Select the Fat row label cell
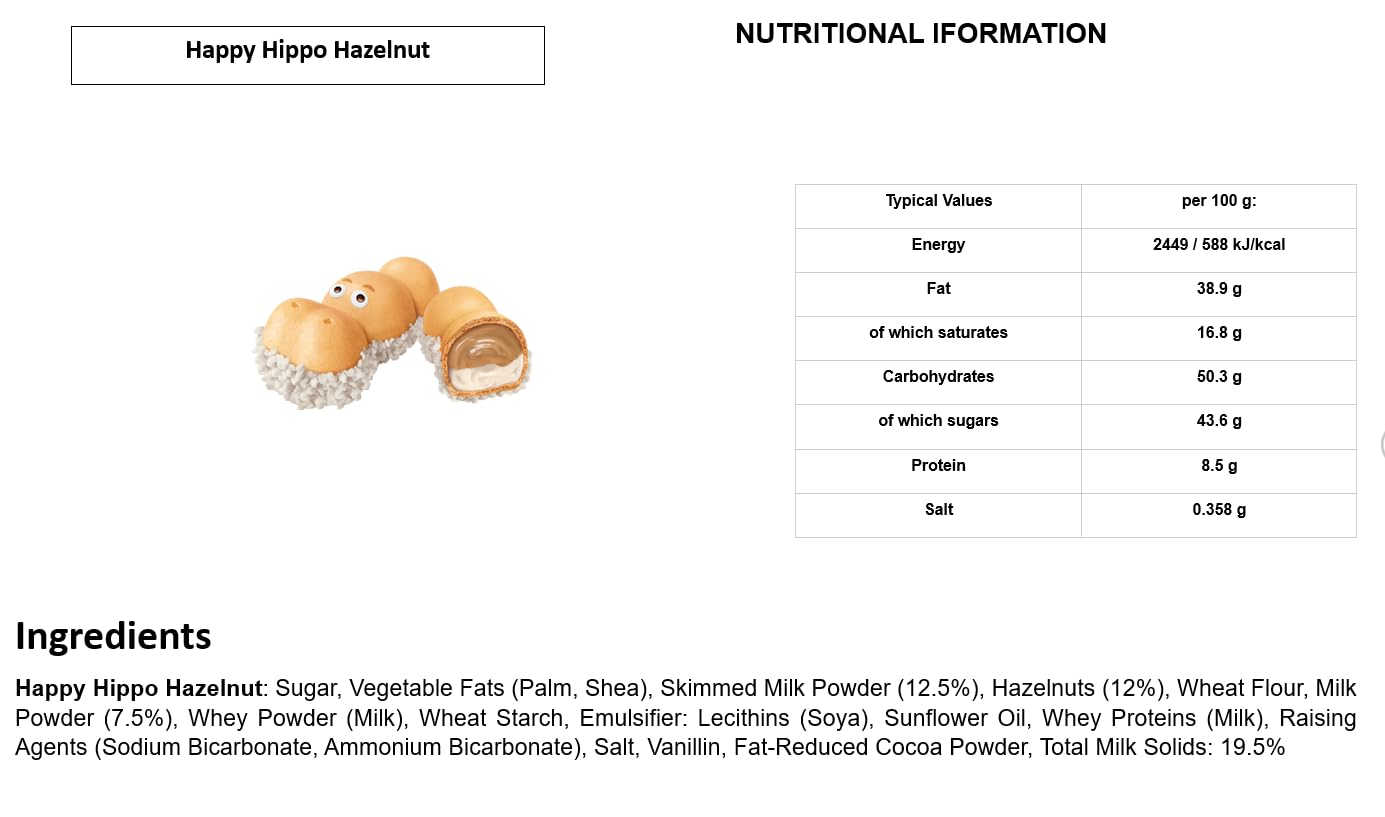This screenshot has width=1385, height=817. tap(938, 289)
